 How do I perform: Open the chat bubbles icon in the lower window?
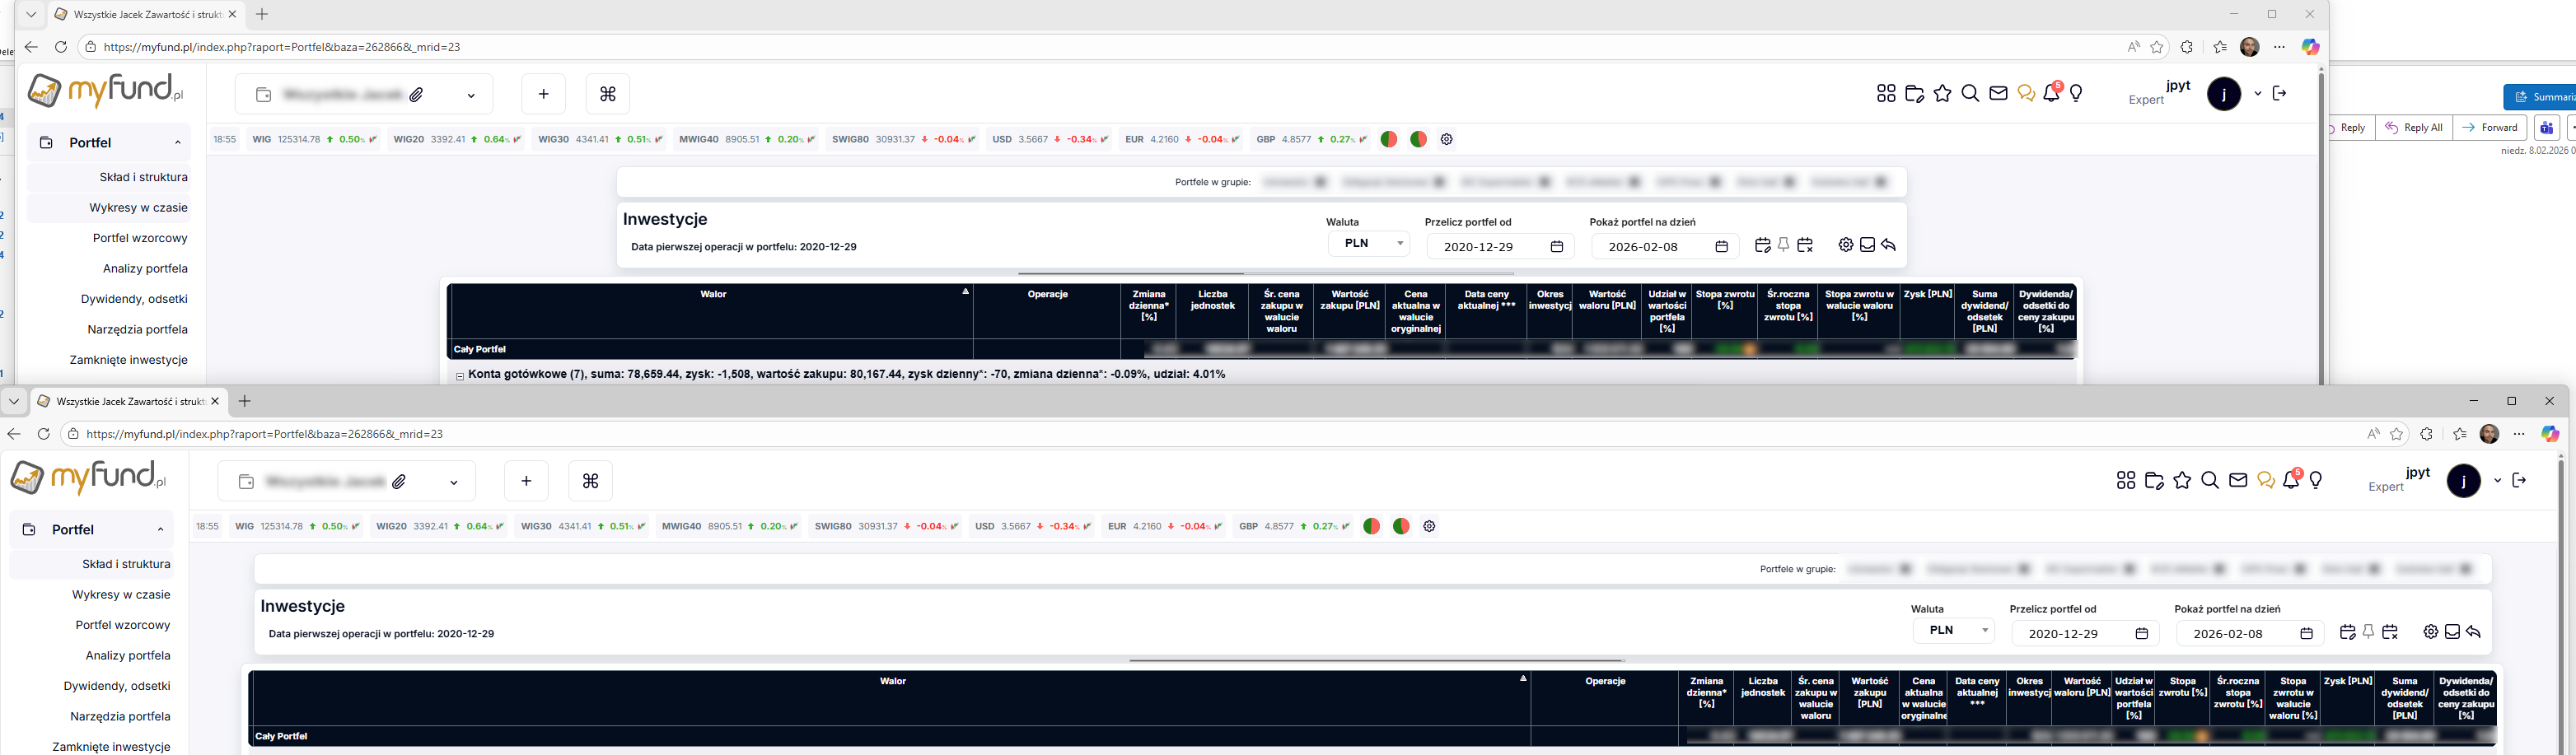click(x=2266, y=481)
